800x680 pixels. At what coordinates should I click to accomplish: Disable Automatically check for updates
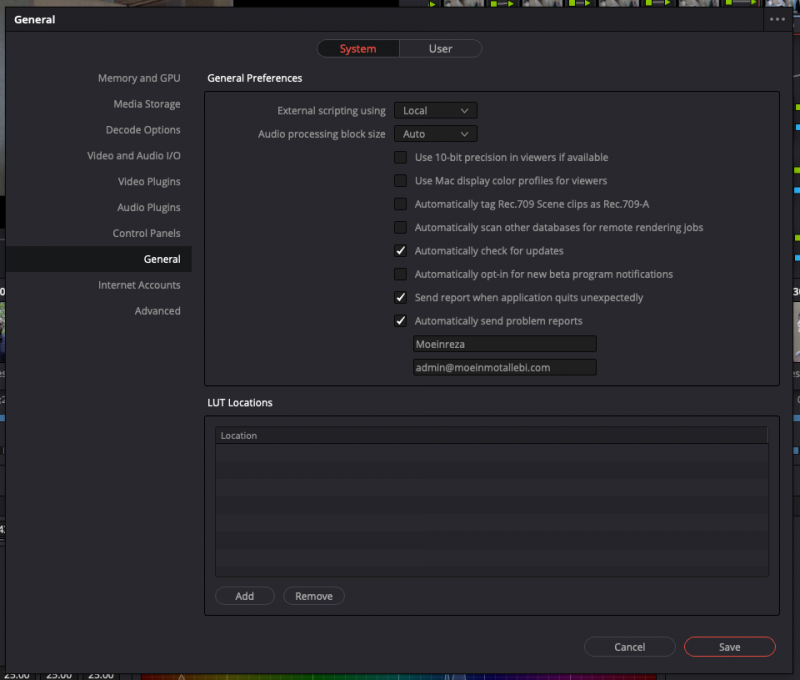click(401, 251)
